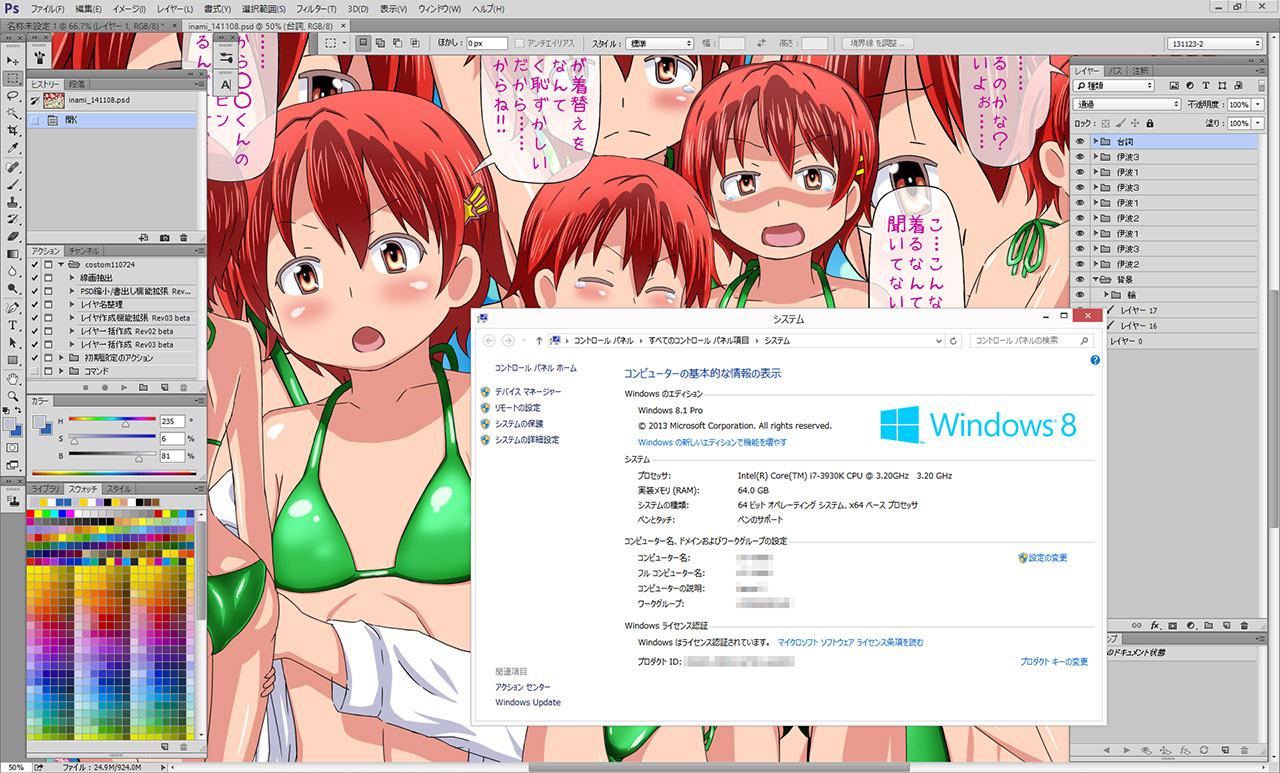Expand the 輪 layer group

point(1108,295)
